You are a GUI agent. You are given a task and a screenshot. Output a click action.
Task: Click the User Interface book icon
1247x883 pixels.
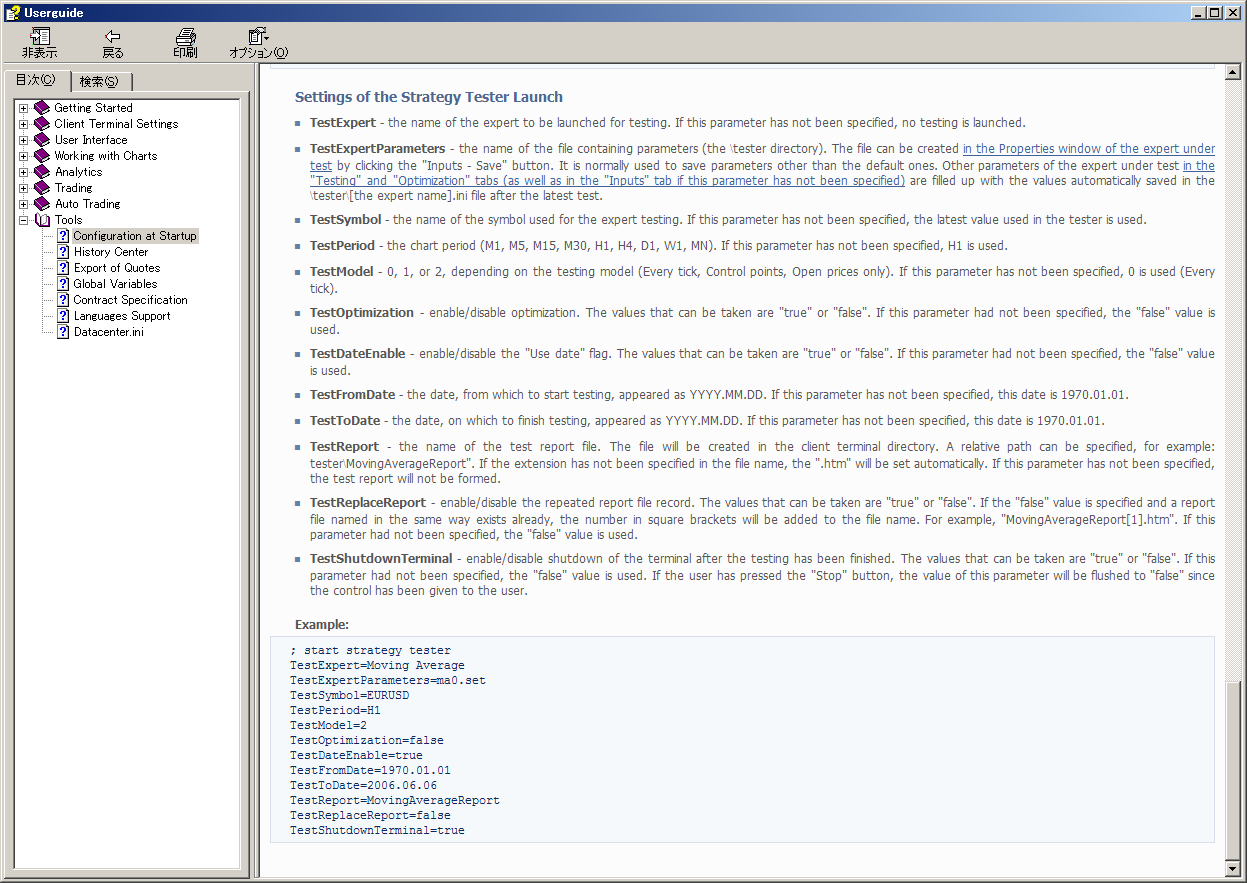point(42,140)
